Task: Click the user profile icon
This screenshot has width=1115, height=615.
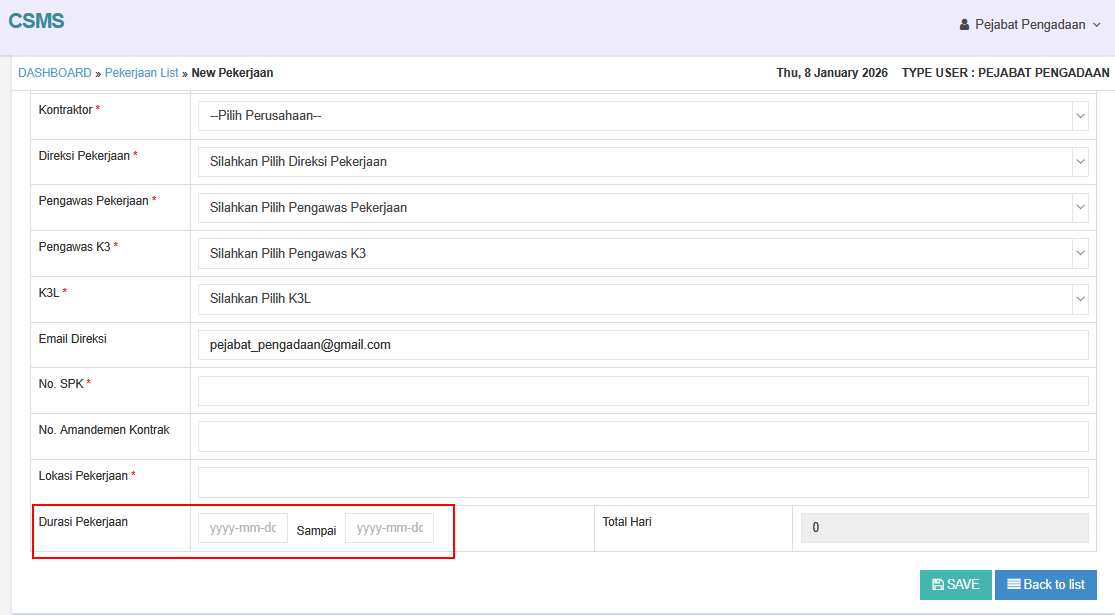Action: [x=964, y=25]
